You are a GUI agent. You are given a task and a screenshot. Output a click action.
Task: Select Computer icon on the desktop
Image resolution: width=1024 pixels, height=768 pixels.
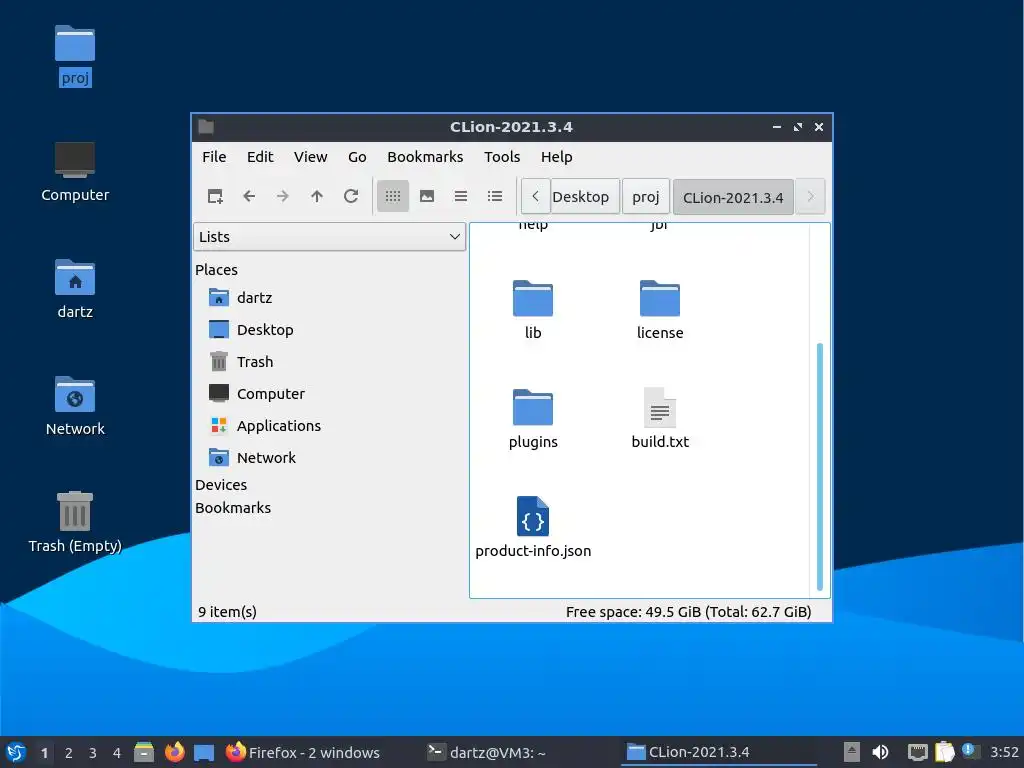click(75, 172)
